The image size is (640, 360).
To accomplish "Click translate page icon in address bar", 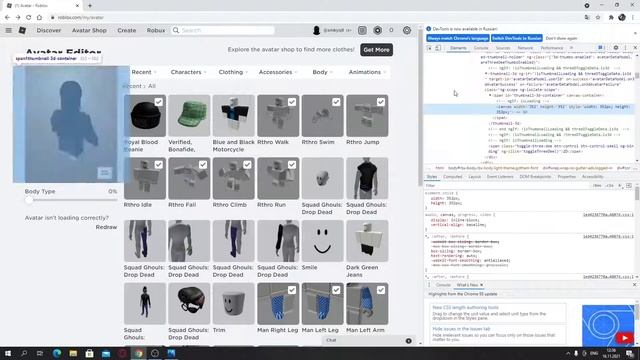I will pos(587,18).
